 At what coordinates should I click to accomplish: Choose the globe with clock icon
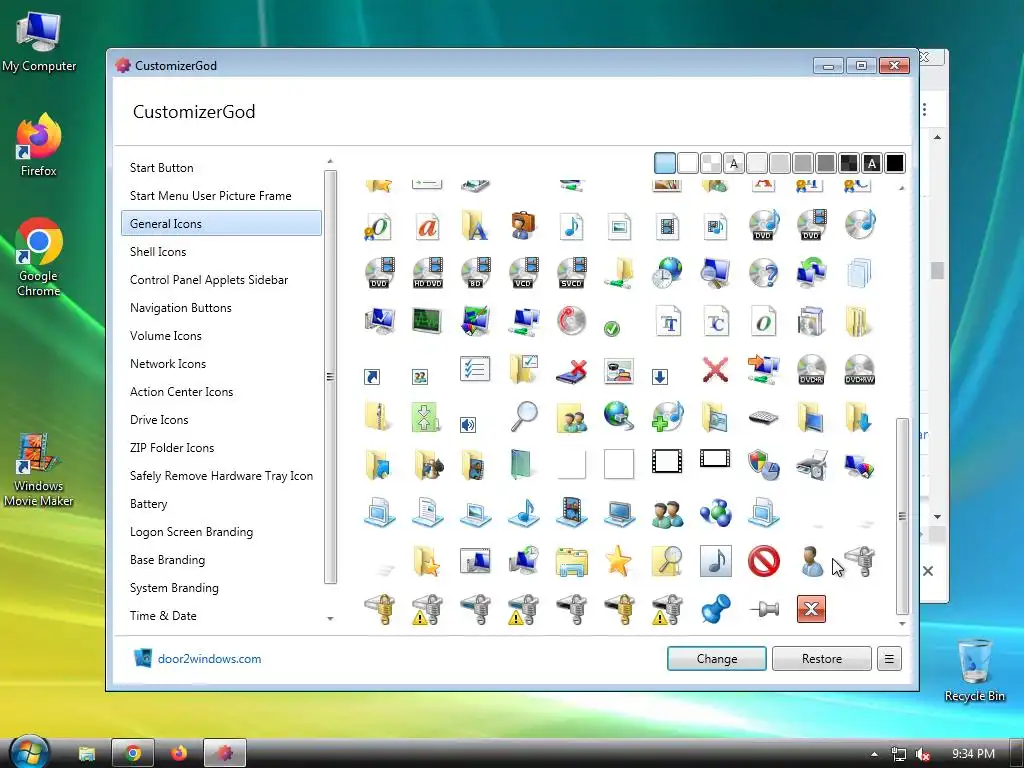667,273
